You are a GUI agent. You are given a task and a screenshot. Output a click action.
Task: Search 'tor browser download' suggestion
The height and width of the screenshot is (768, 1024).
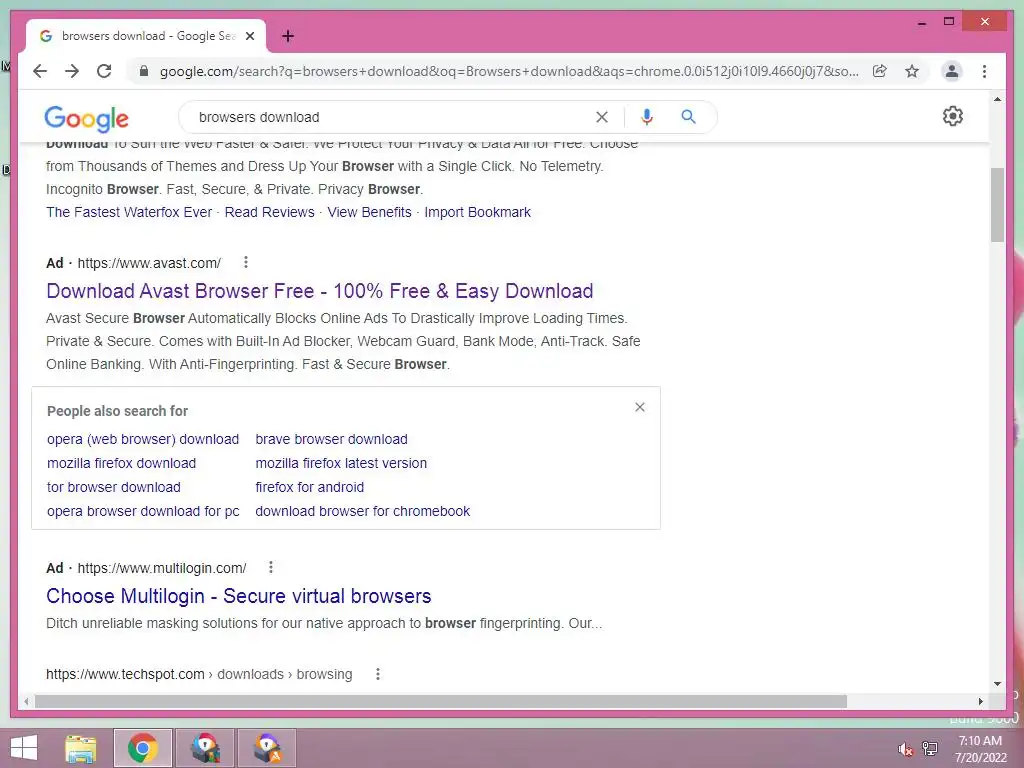[114, 487]
